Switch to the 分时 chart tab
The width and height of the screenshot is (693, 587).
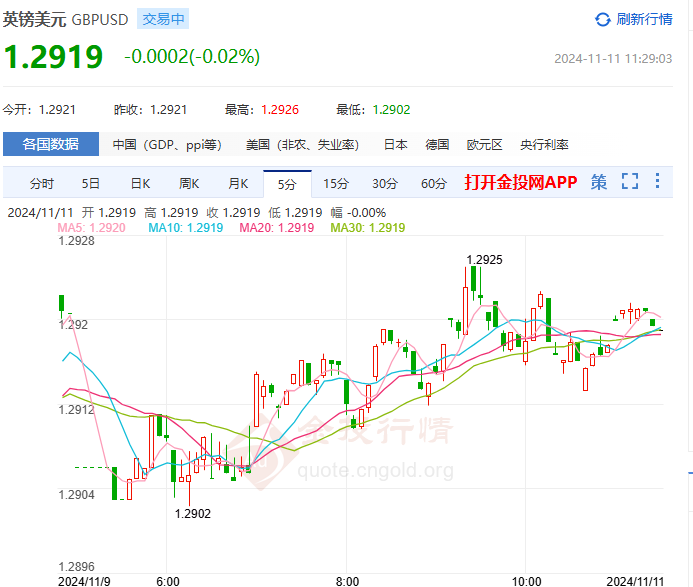tap(42, 183)
